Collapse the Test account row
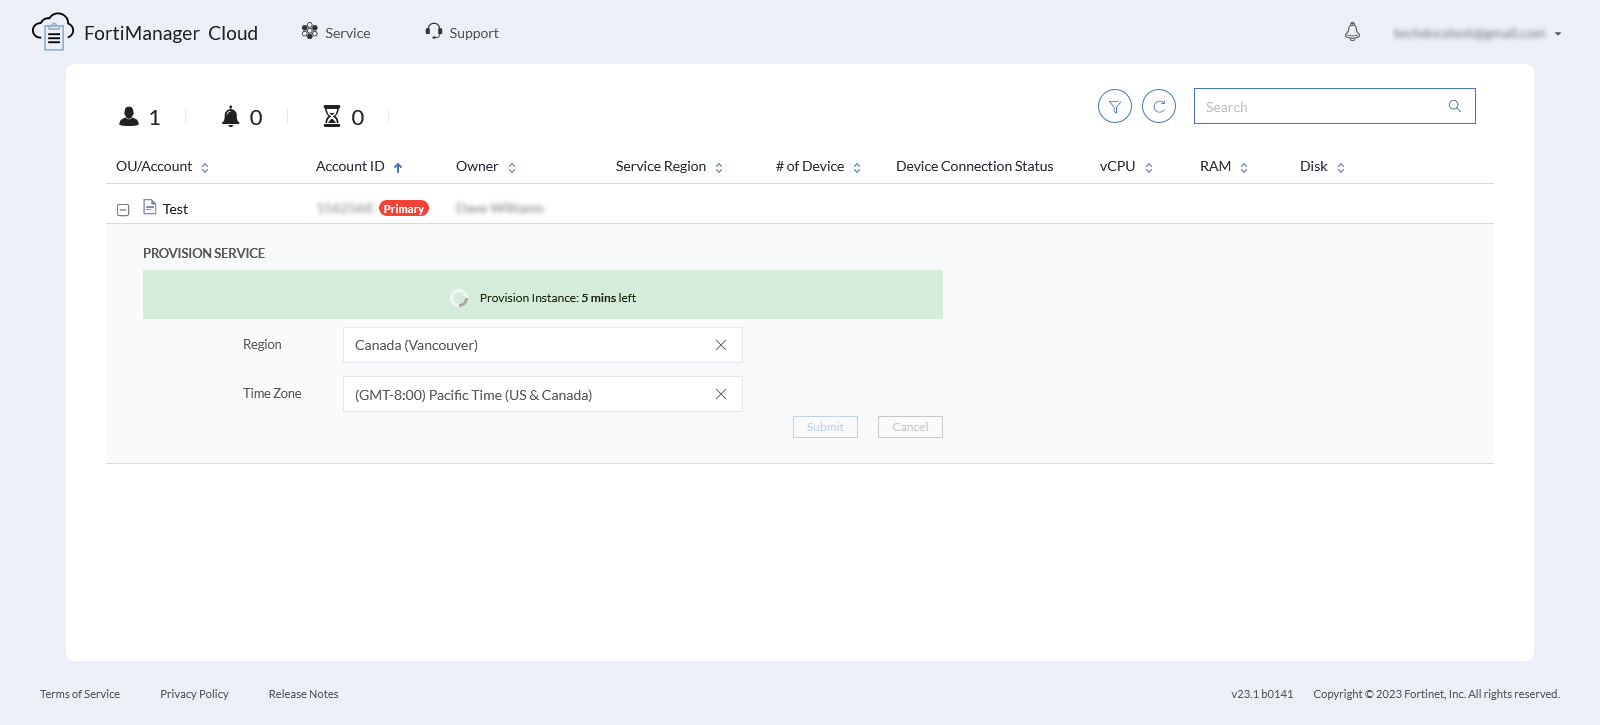Viewport: 1600px width, 725px height. point(123,210)
